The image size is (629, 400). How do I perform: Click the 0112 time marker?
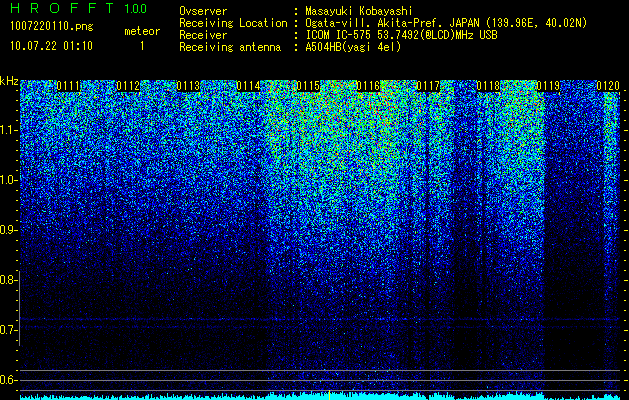128,86
